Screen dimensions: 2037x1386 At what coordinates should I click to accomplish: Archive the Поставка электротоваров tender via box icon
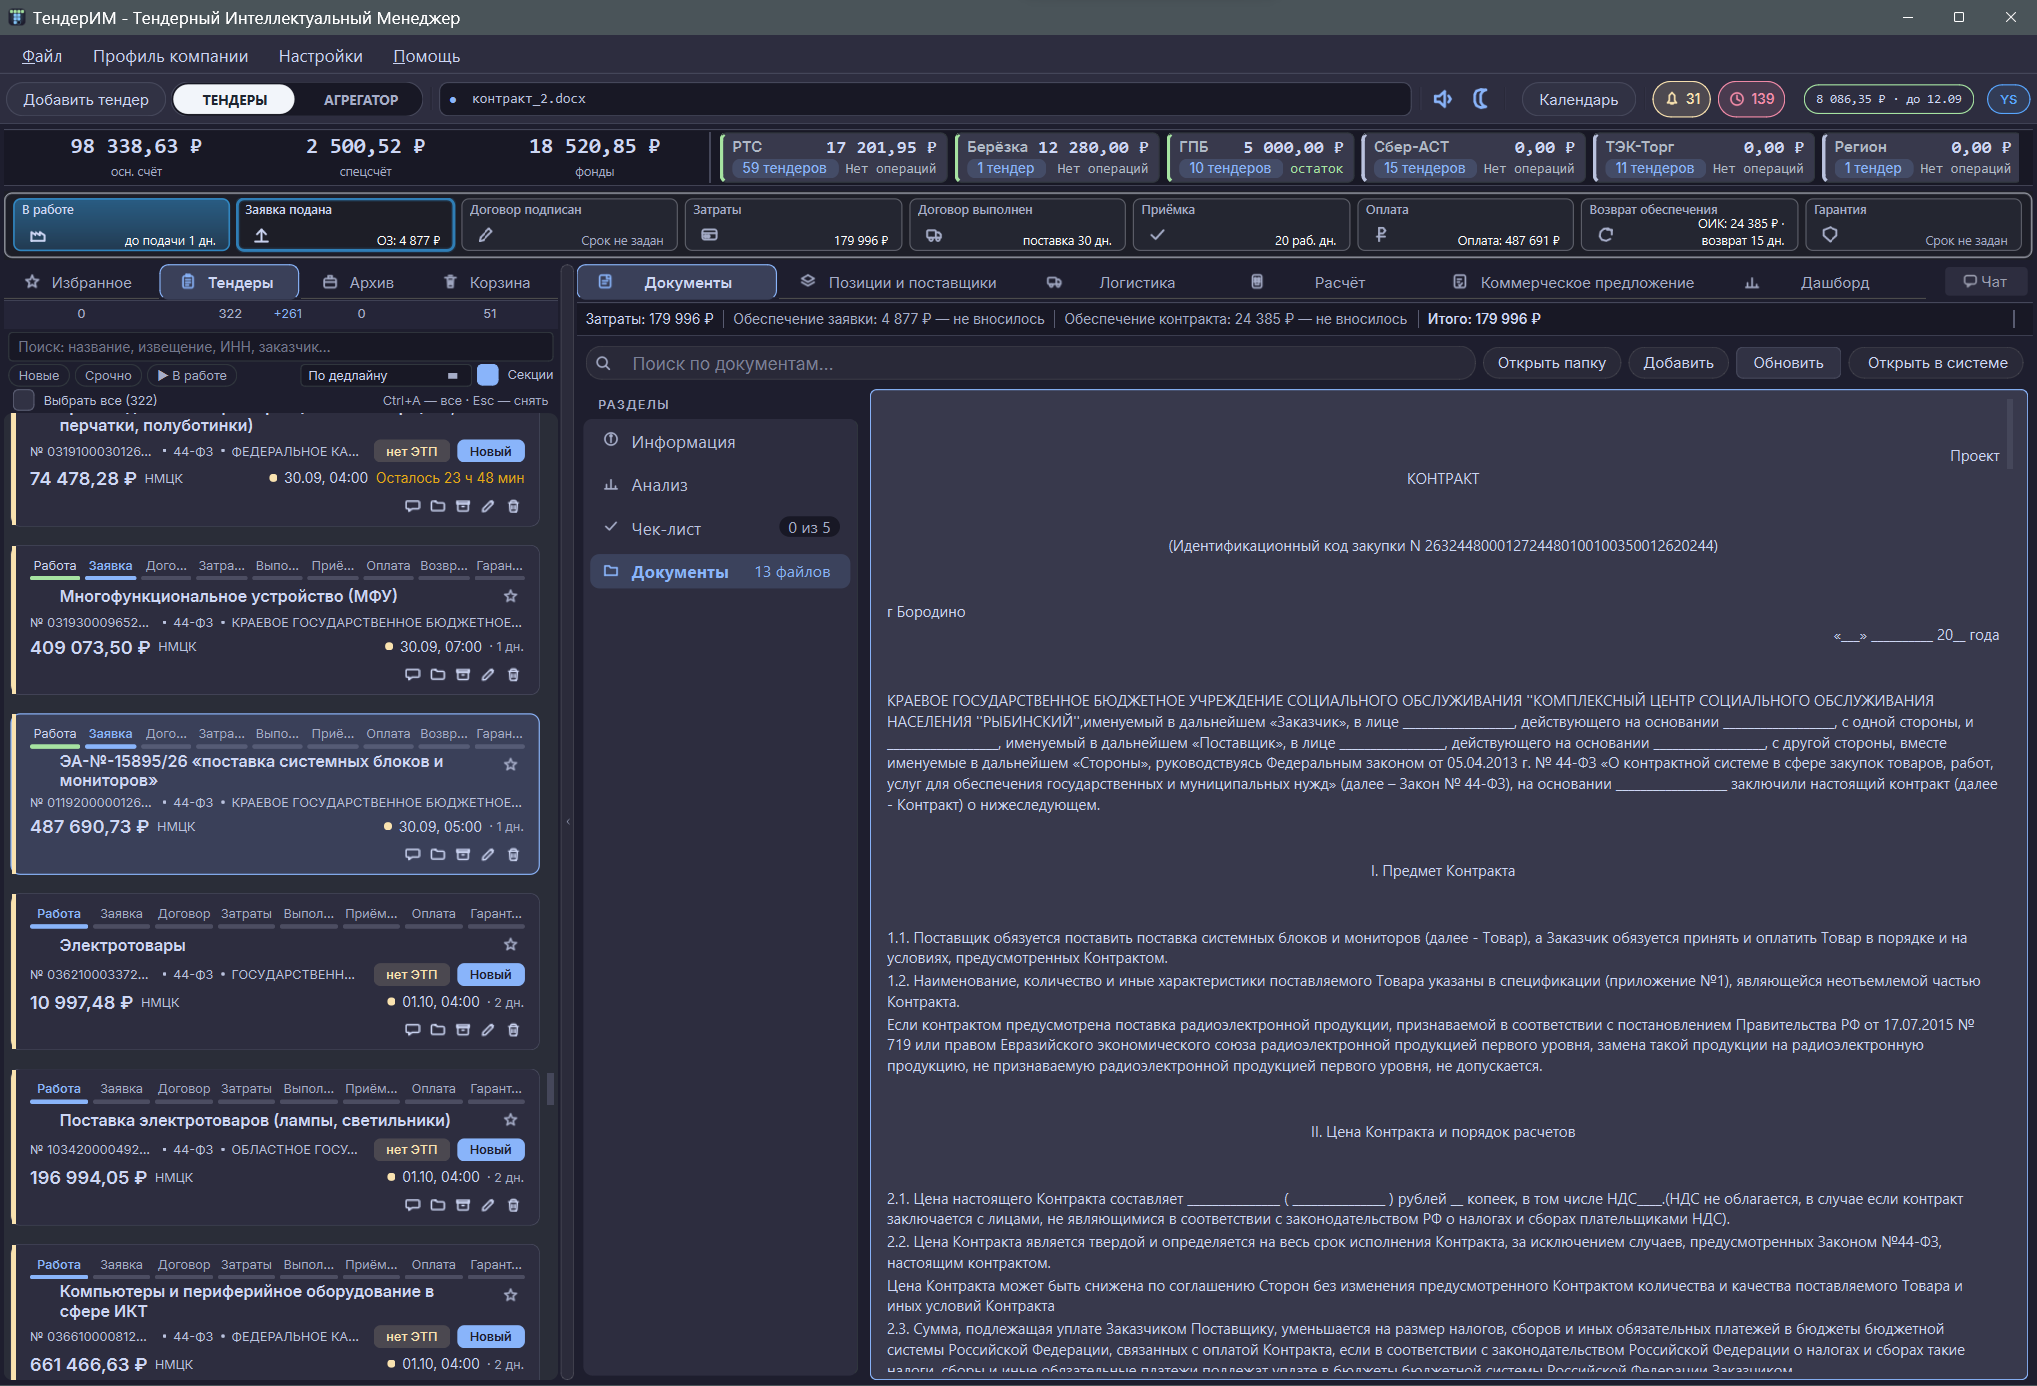(463, 1205)
